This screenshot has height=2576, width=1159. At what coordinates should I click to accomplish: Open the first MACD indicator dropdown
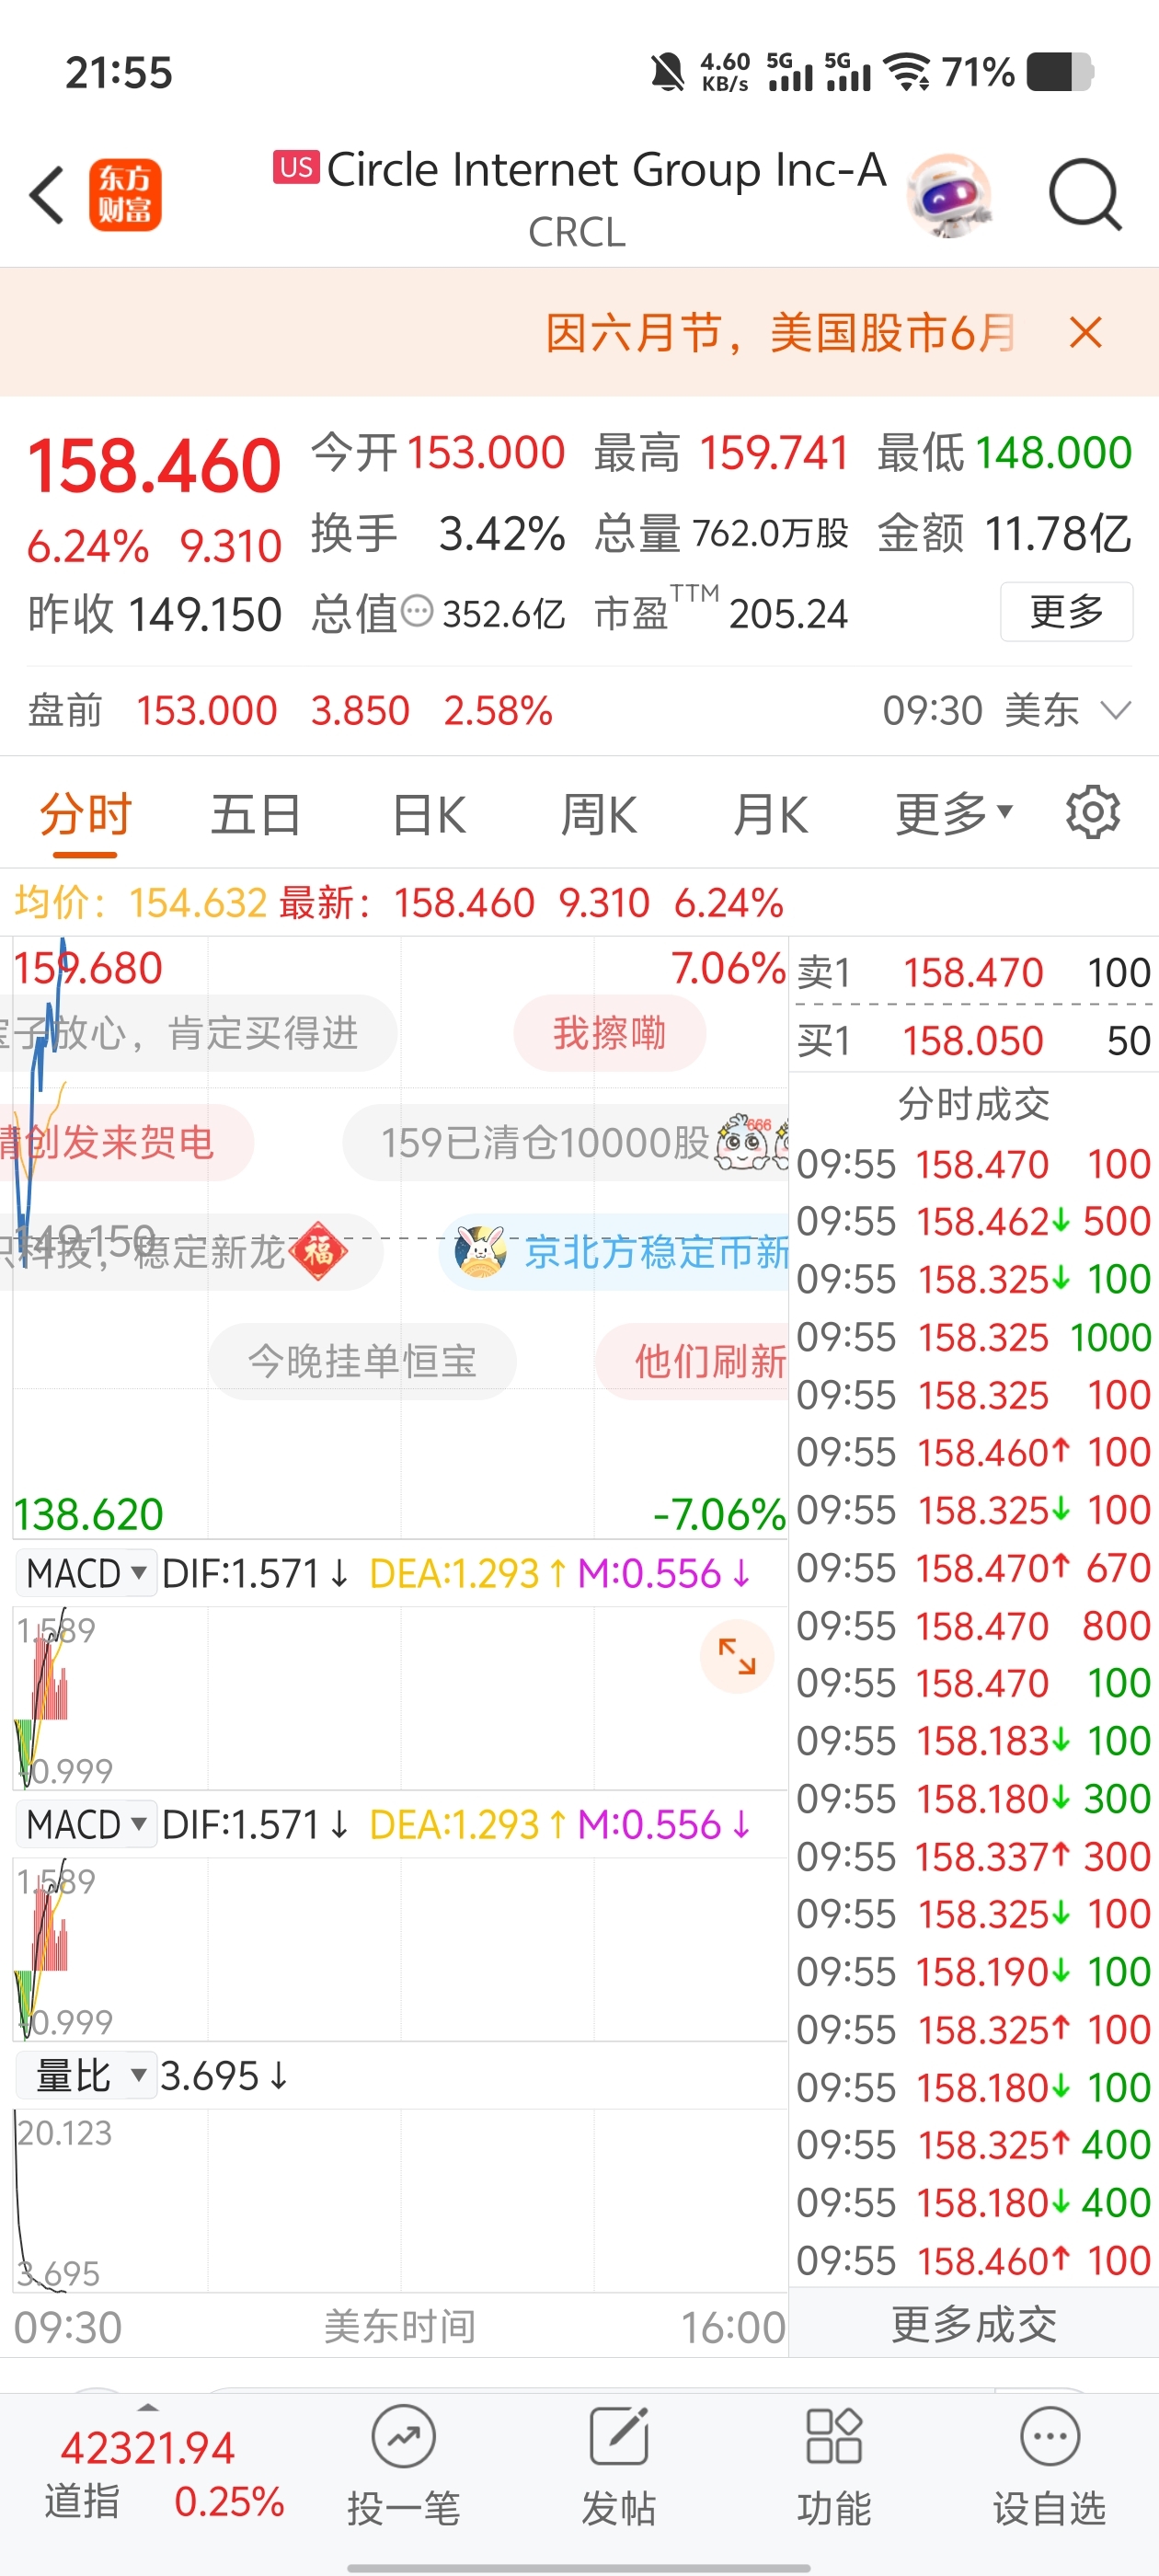[x=86, y=1573]
